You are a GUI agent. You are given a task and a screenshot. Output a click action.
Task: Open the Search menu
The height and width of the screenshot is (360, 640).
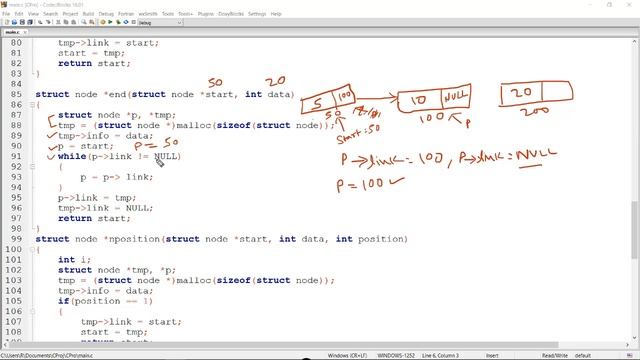point(51,14)
